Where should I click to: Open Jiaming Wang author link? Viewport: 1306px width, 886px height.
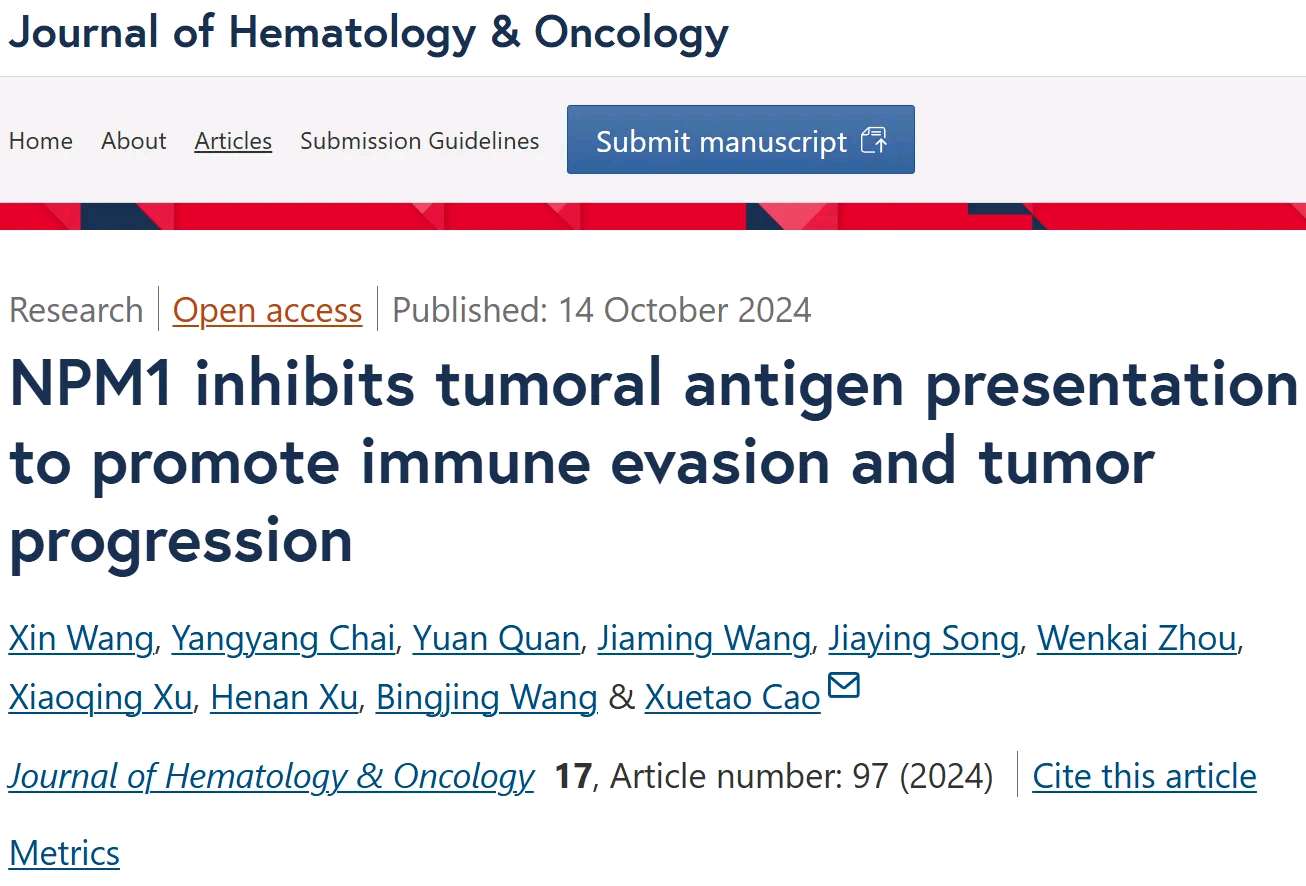(x=704, y=638)
